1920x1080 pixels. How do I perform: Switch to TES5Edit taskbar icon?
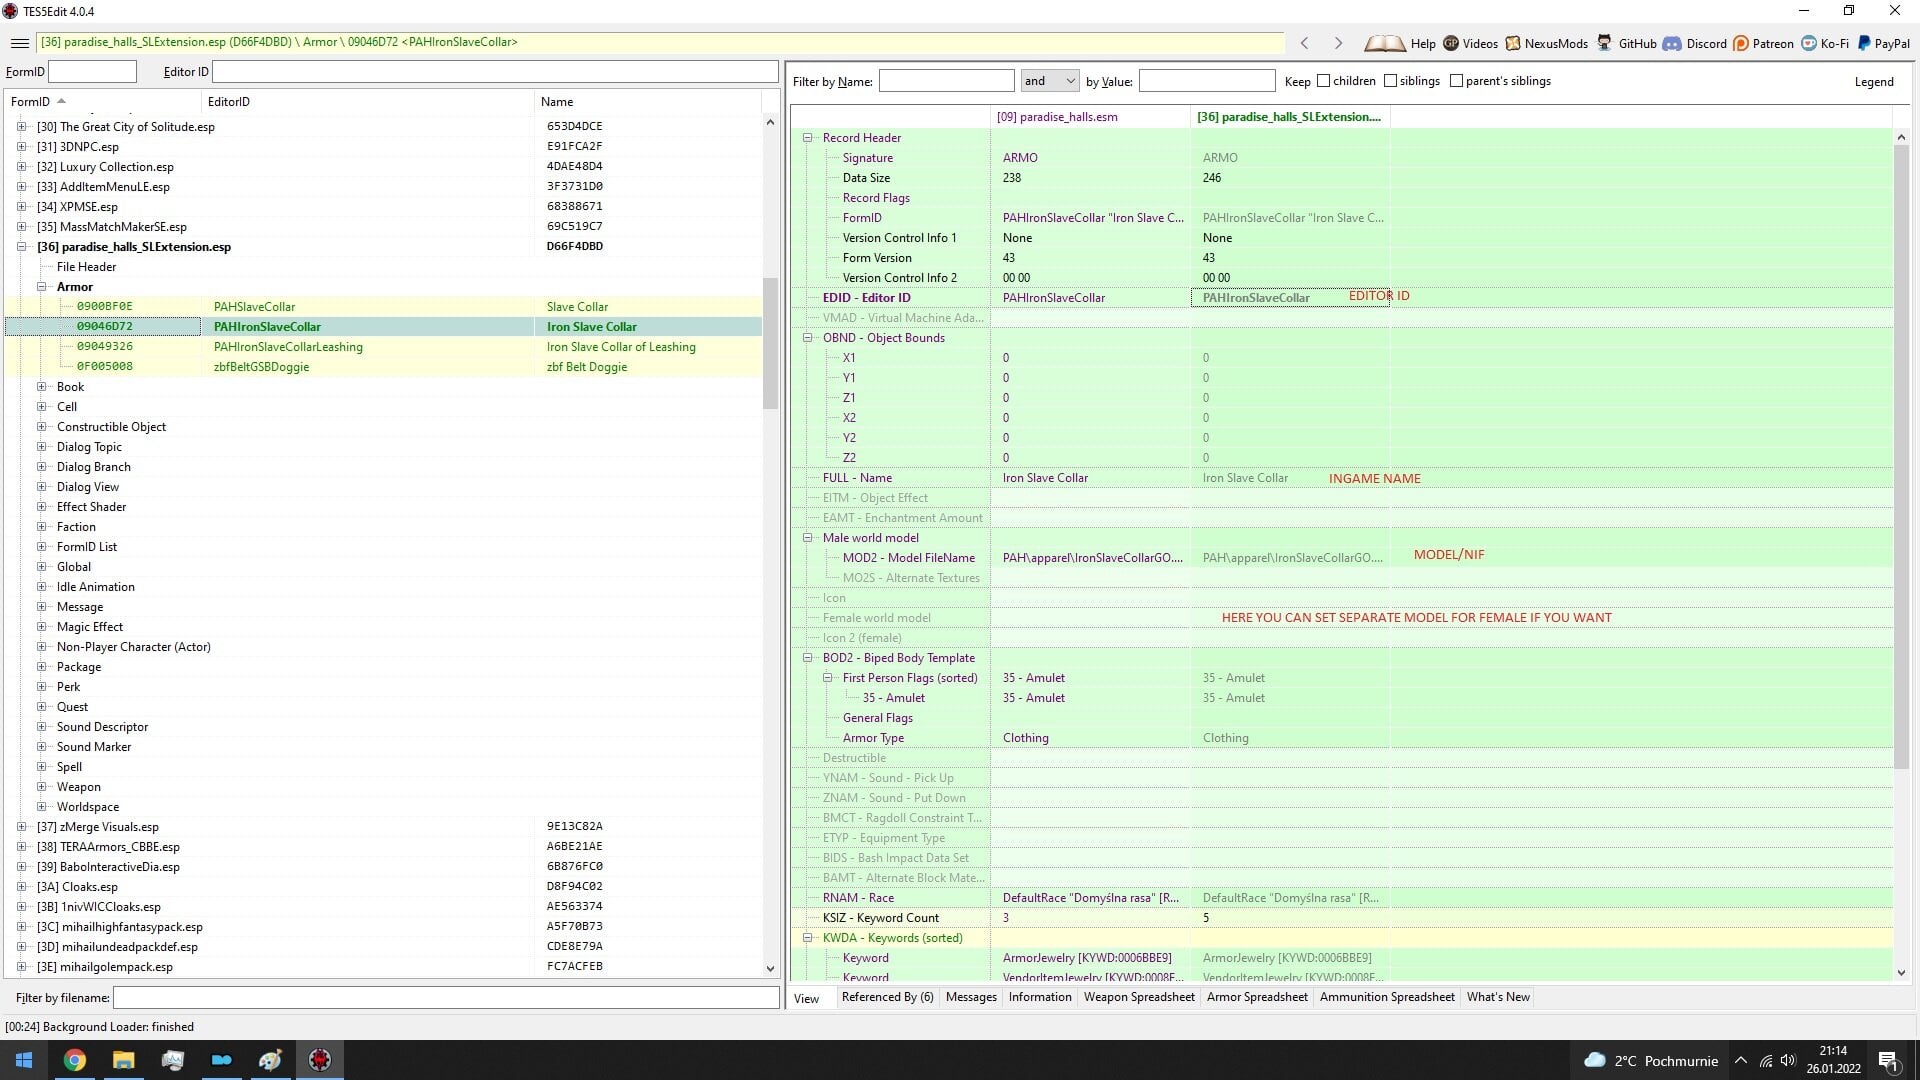click(320, 1060)
